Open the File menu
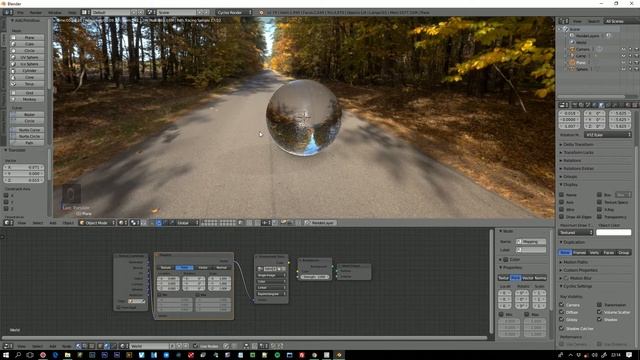Viewport: 640px width, 360px height. tap(20, 12)
